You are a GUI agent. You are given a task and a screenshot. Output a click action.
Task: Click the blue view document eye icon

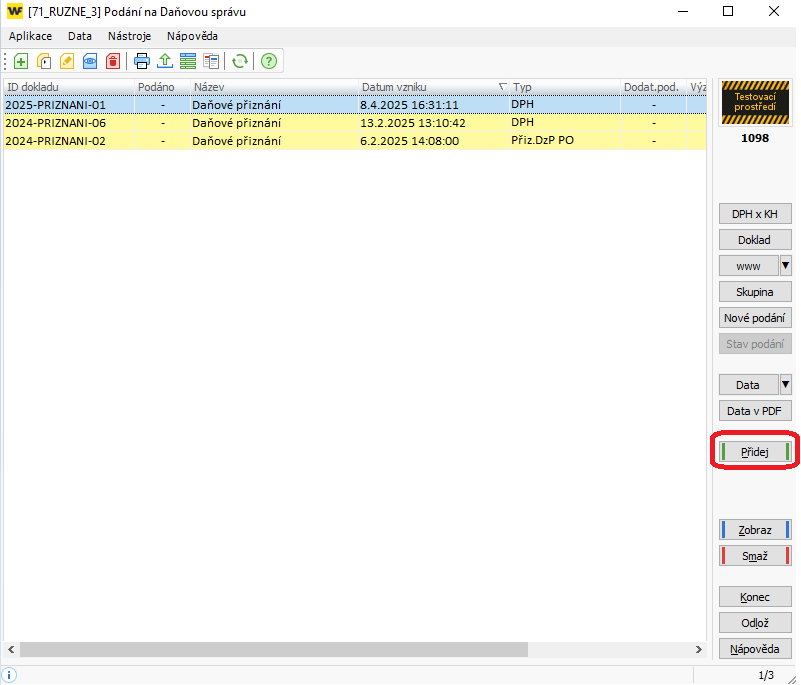(x=90, y=62)
